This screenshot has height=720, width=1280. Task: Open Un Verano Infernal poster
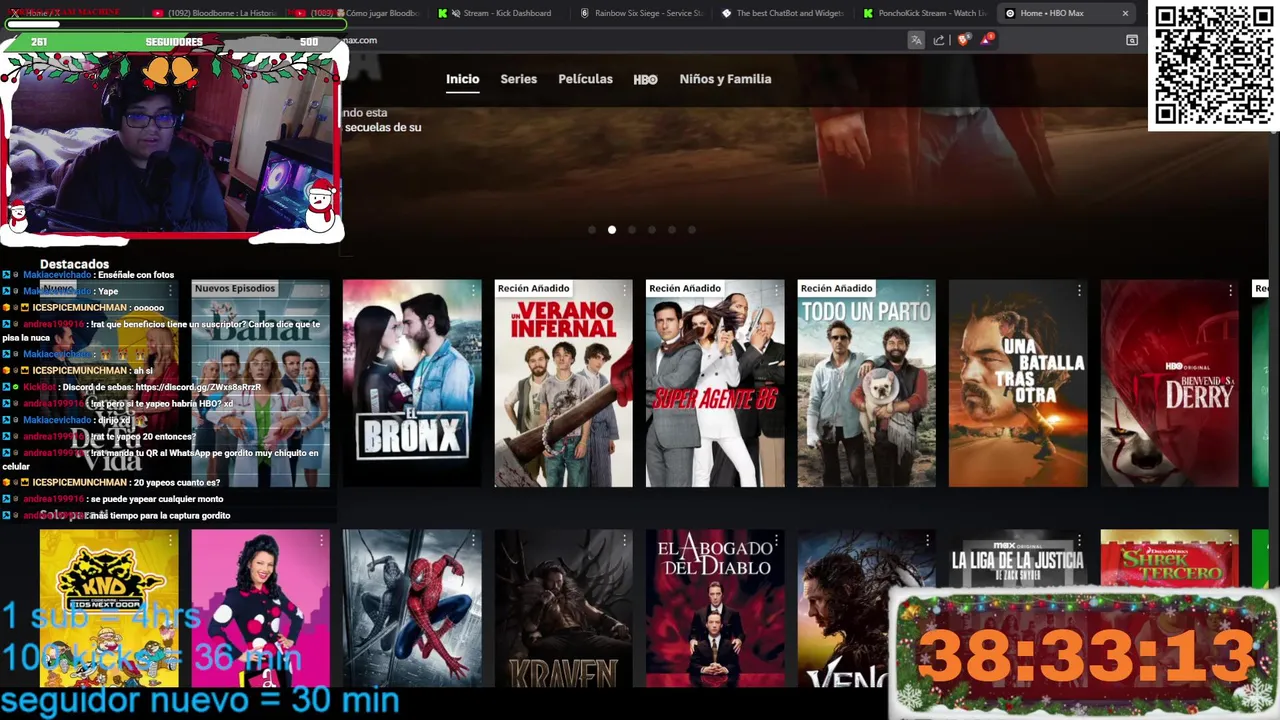pos(563,383)
